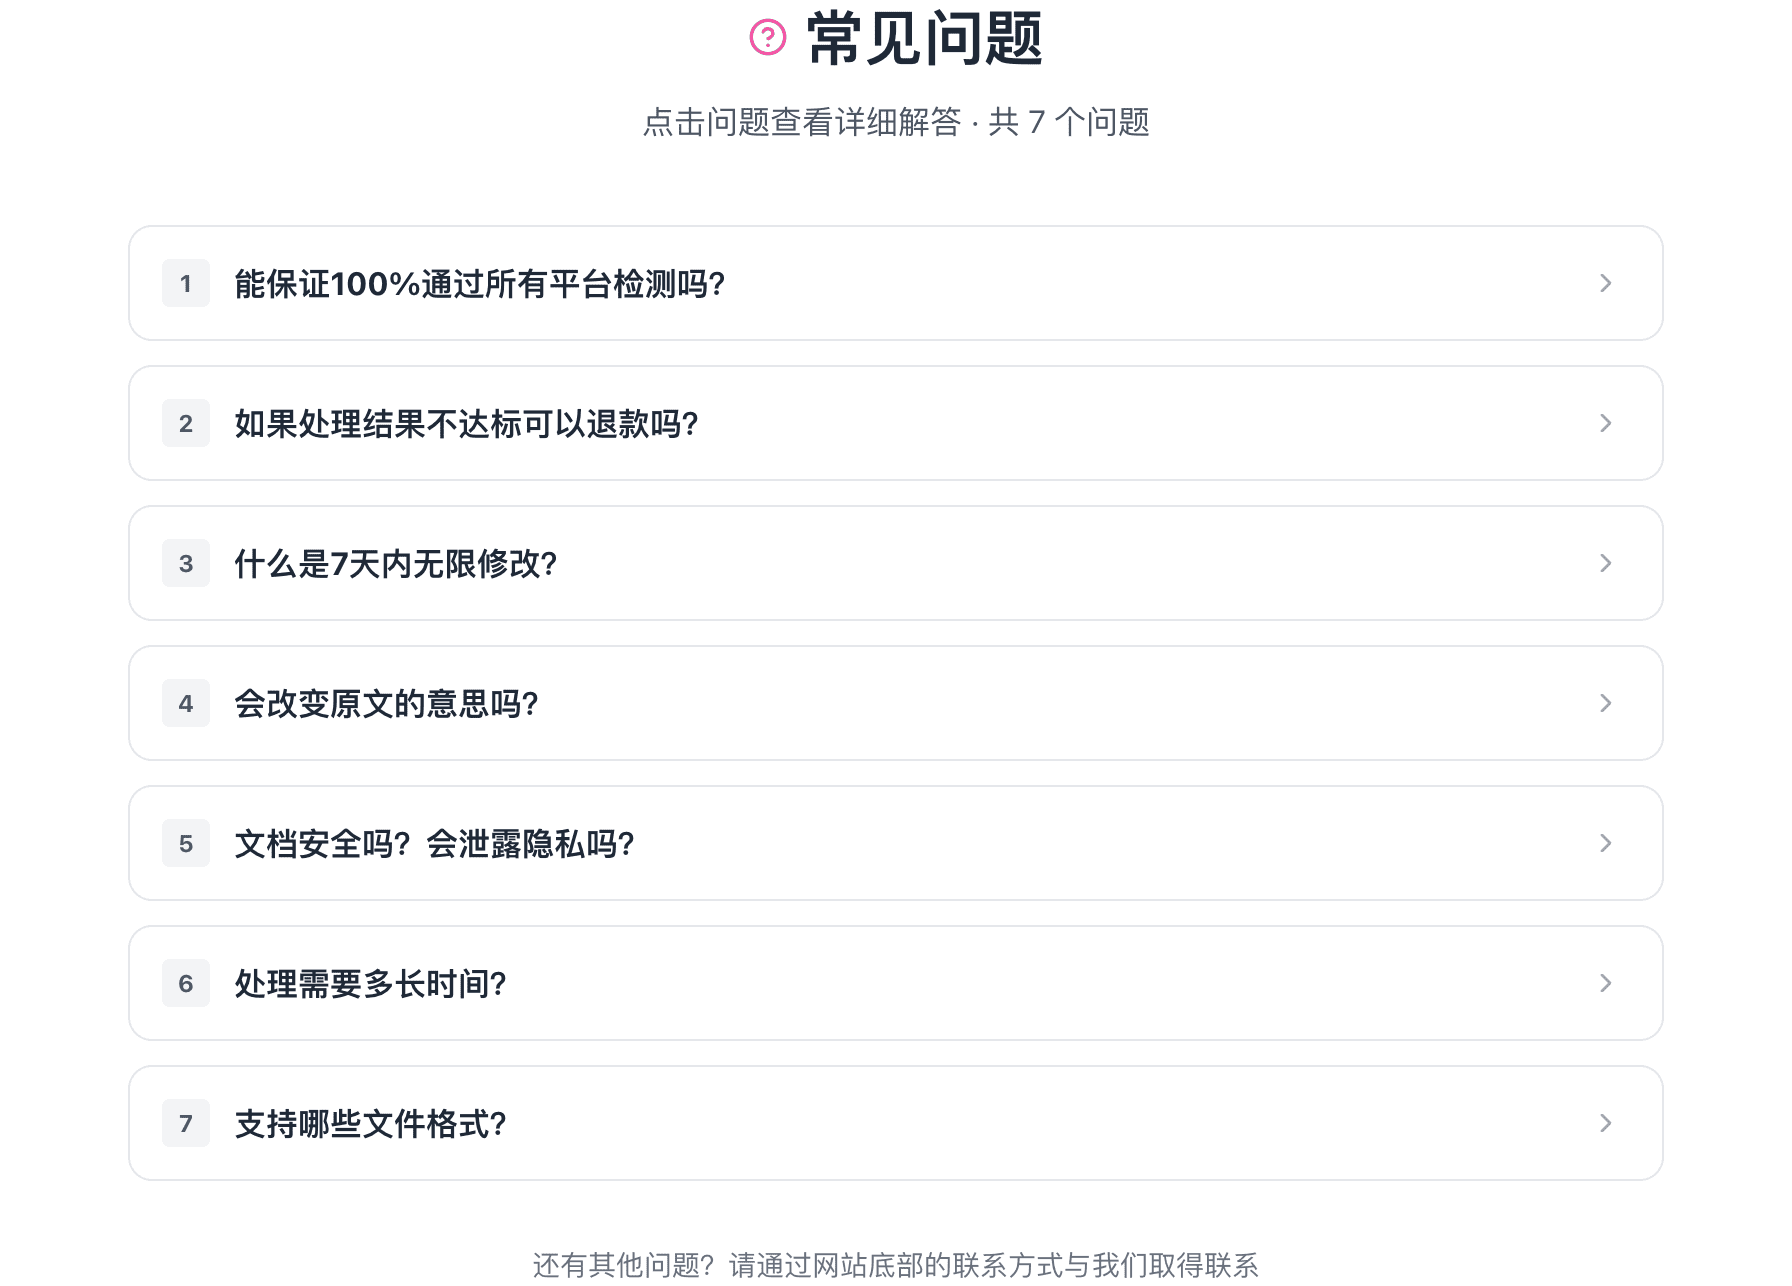Click the number badge 1 on first question
Viewport: 1792px width, 1286px height.
[x=185, y=283]
